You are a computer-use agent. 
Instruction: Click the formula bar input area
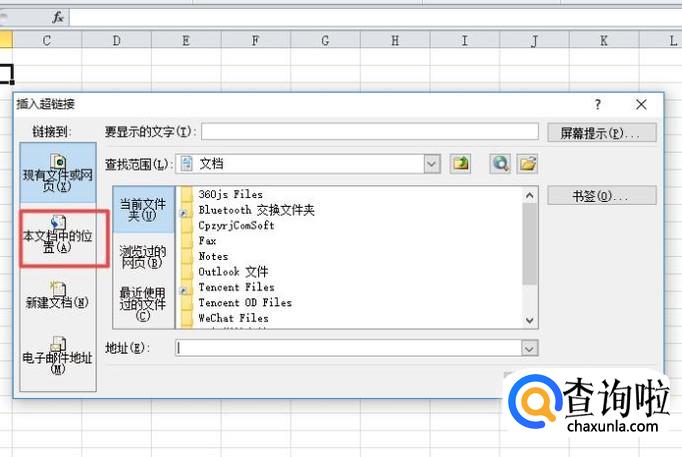tap(374, 18)
